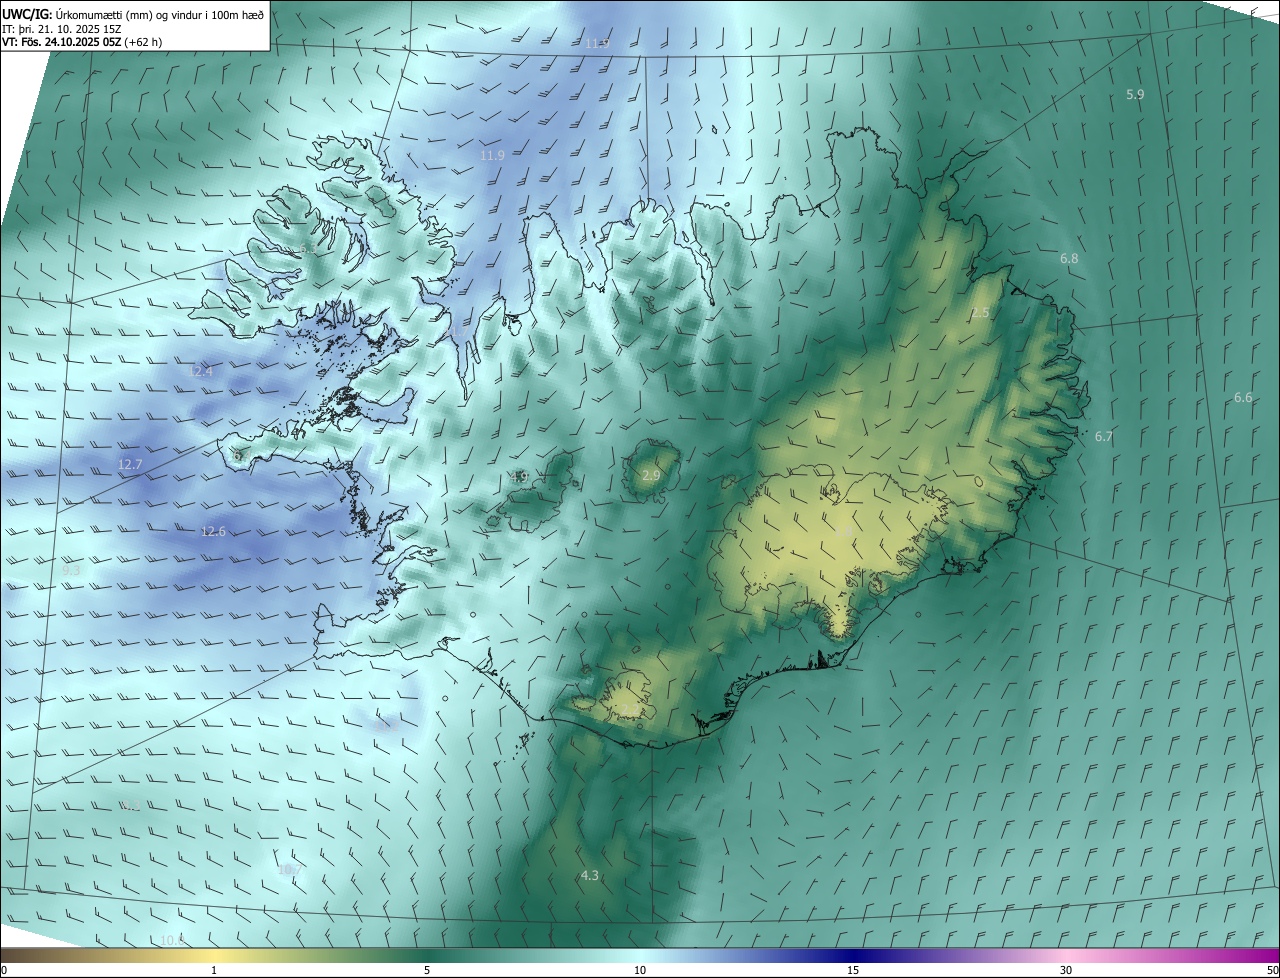Viewport: 1280px width, 978px height.
Task: Click the 12.4 value label
Action: [x=201, y=371]
